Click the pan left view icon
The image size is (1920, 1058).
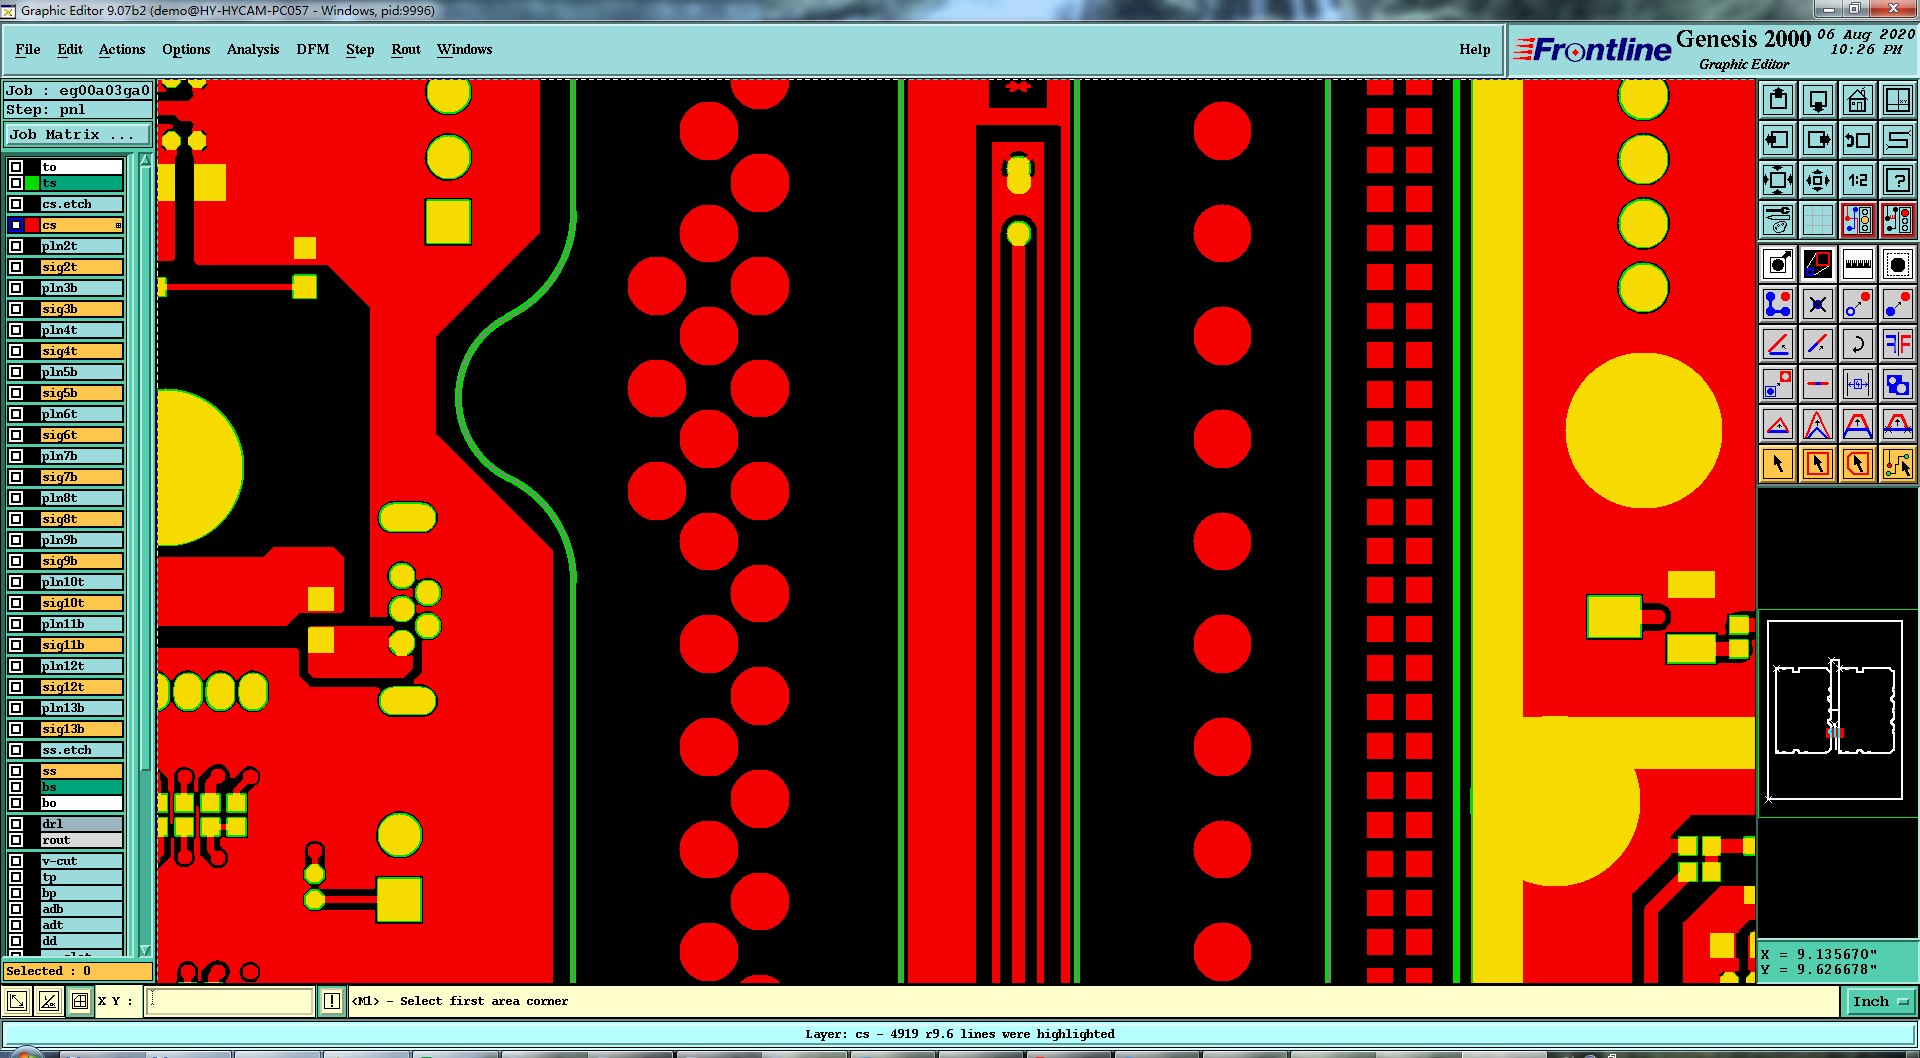pos(1778,140)
